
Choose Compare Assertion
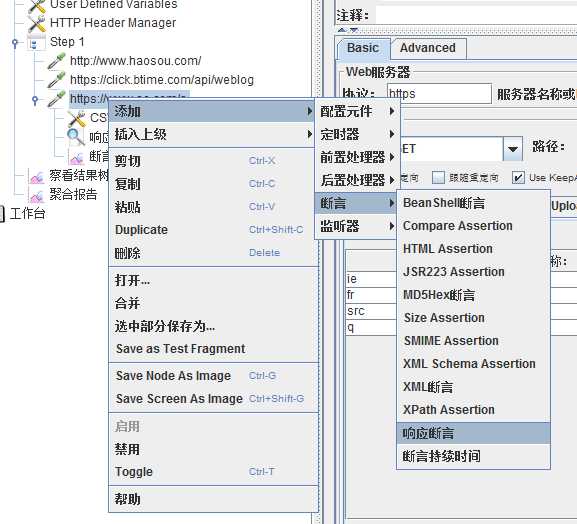[474, 226]
